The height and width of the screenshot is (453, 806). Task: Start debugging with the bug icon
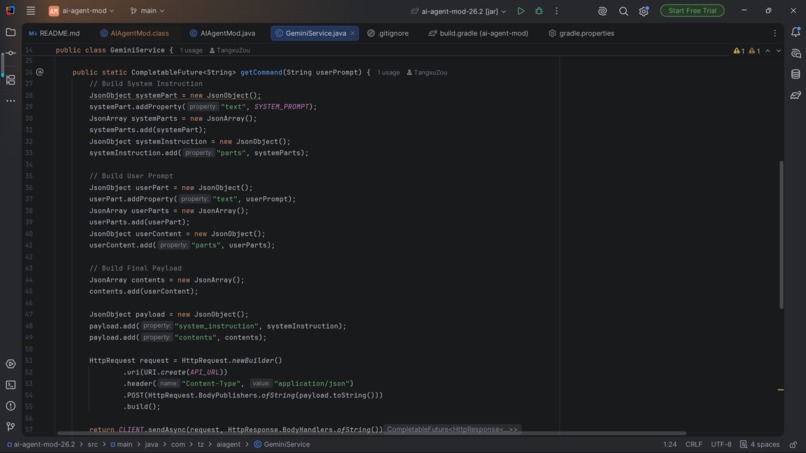click(x=539, y=11)
